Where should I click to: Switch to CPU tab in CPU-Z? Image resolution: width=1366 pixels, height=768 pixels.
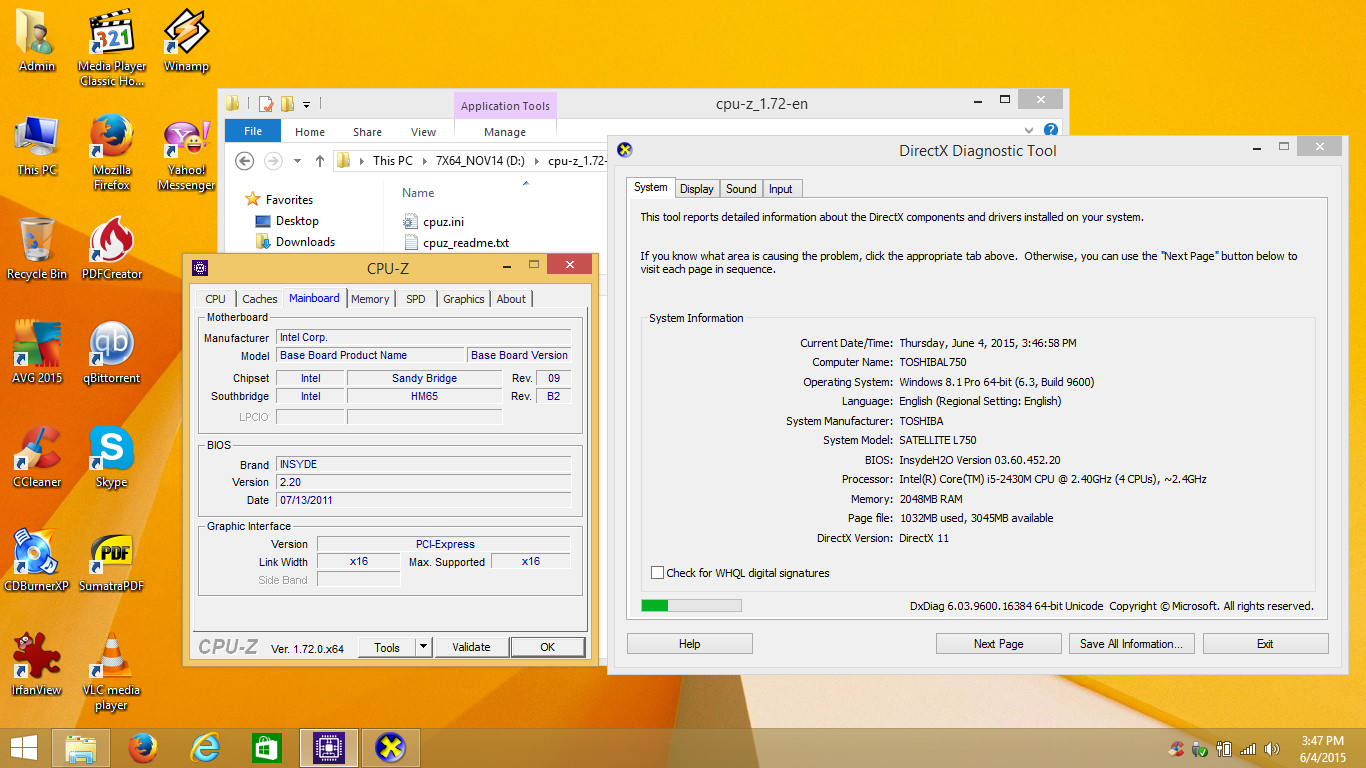tap(215, 299)
